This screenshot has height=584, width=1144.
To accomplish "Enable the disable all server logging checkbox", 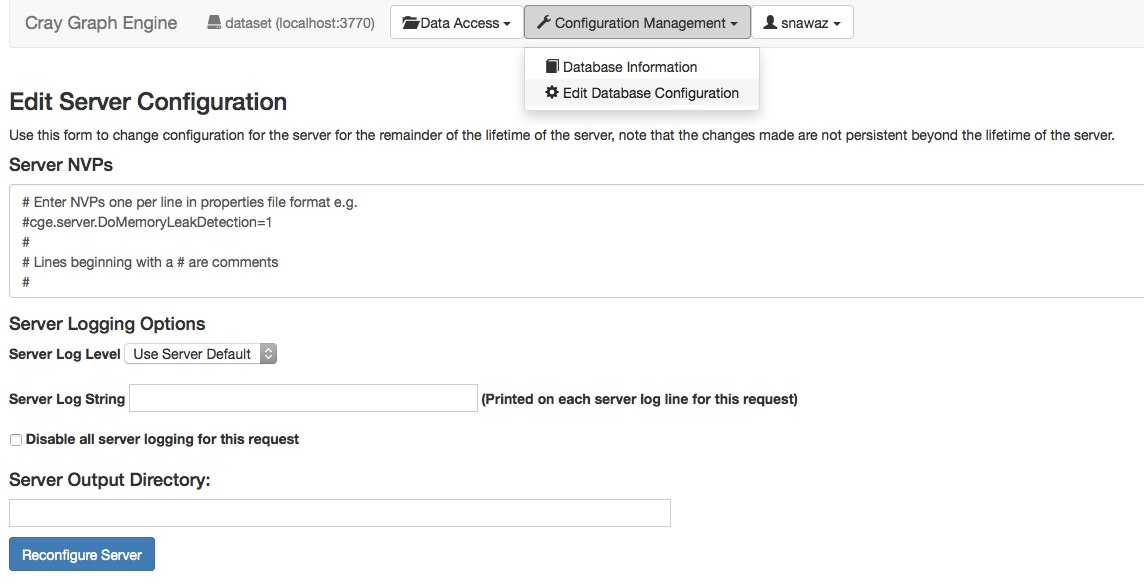I will 15,440.
